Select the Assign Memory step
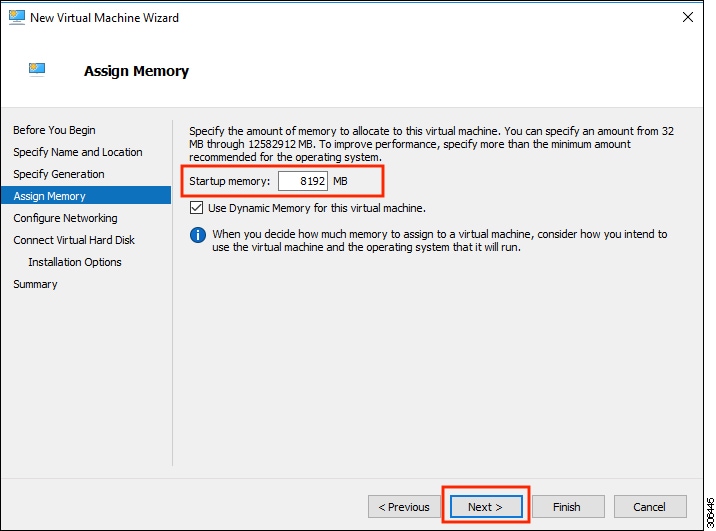This screenshot has height=531, width=716. pyautogui.click(x=49, y=196)
